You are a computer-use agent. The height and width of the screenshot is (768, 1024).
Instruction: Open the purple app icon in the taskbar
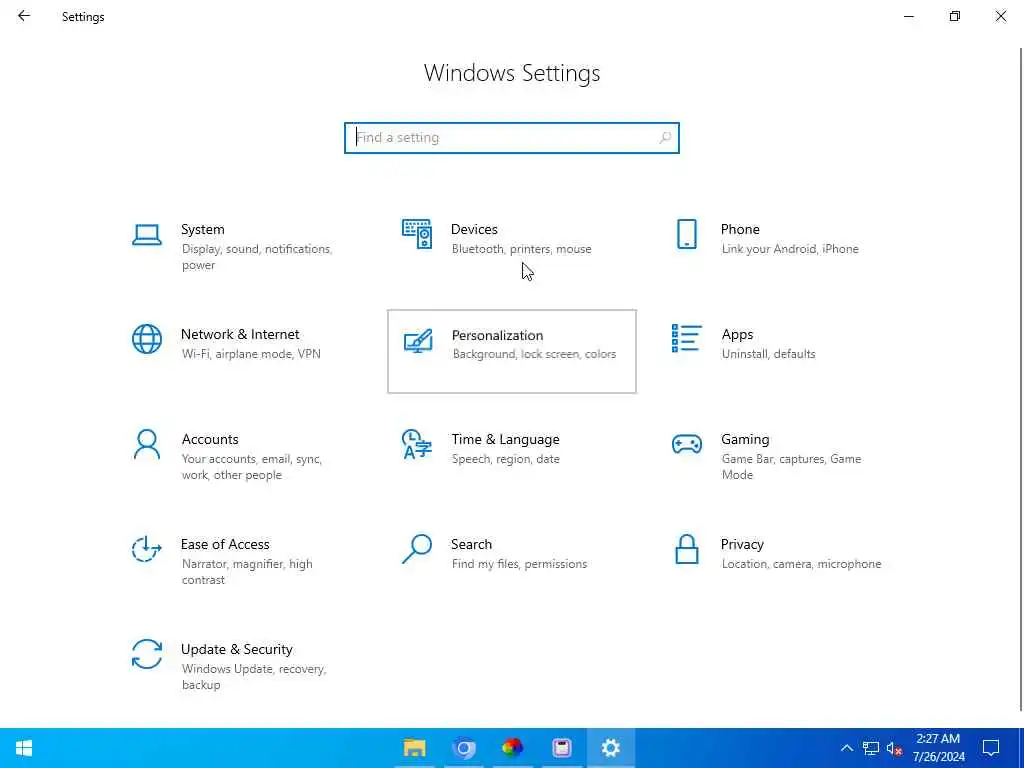click(562, 748)
